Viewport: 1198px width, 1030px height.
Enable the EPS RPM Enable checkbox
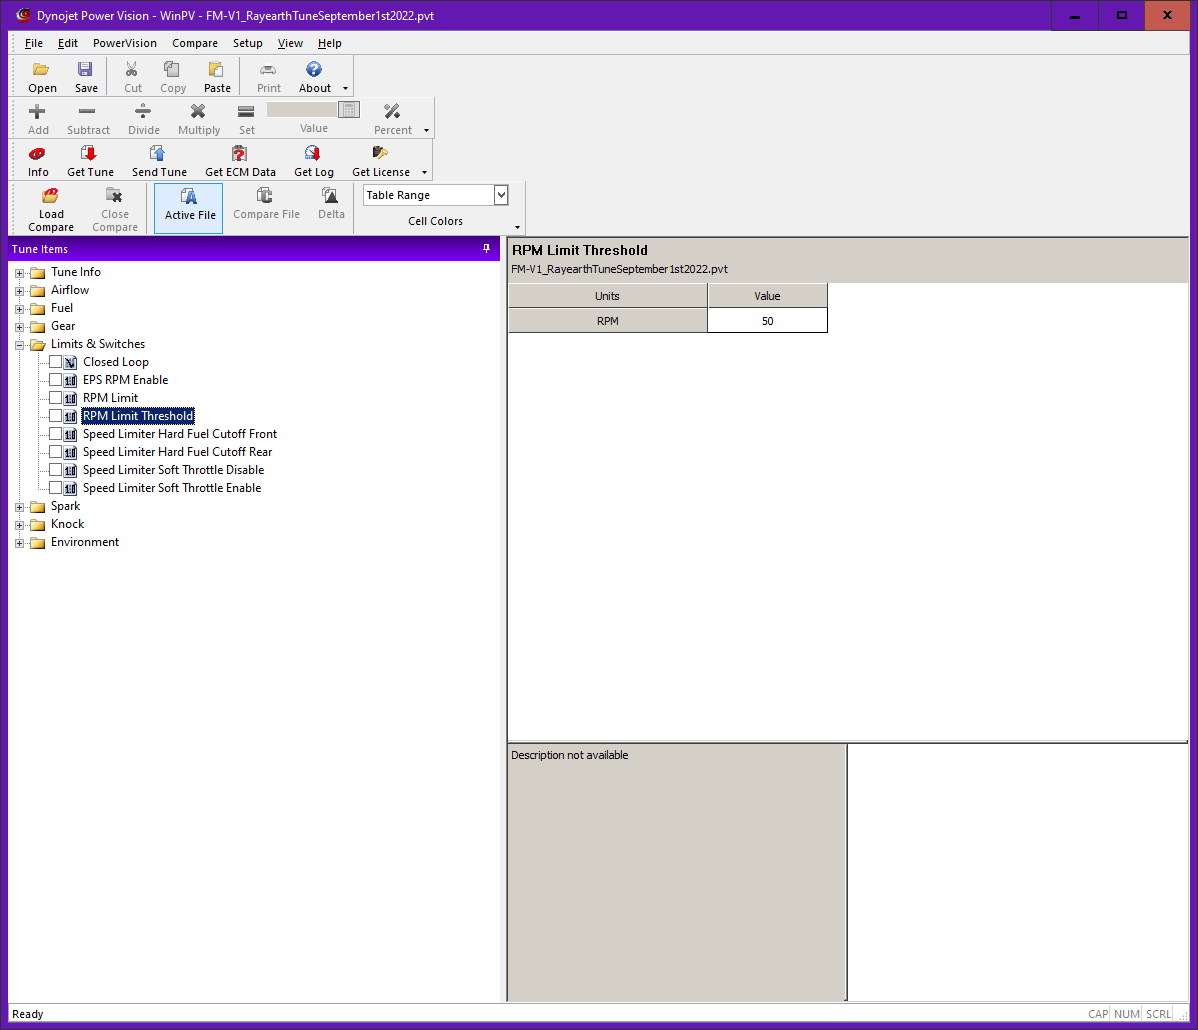click(55, 380)
